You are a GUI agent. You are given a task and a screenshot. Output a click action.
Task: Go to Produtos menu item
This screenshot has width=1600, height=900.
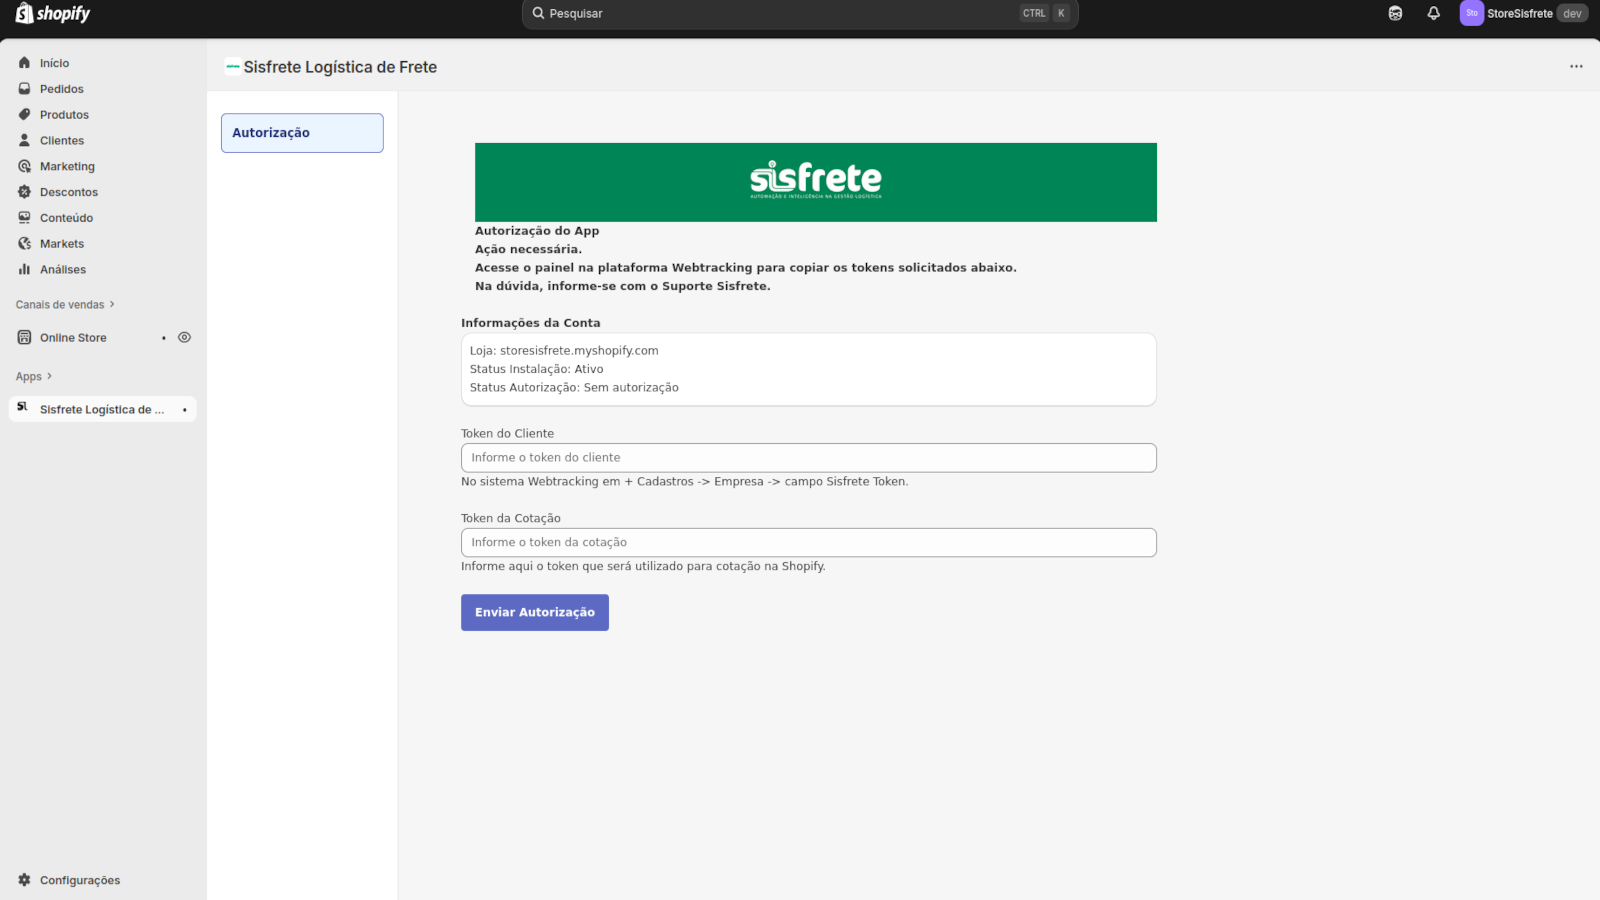click(x=64, y=115)
